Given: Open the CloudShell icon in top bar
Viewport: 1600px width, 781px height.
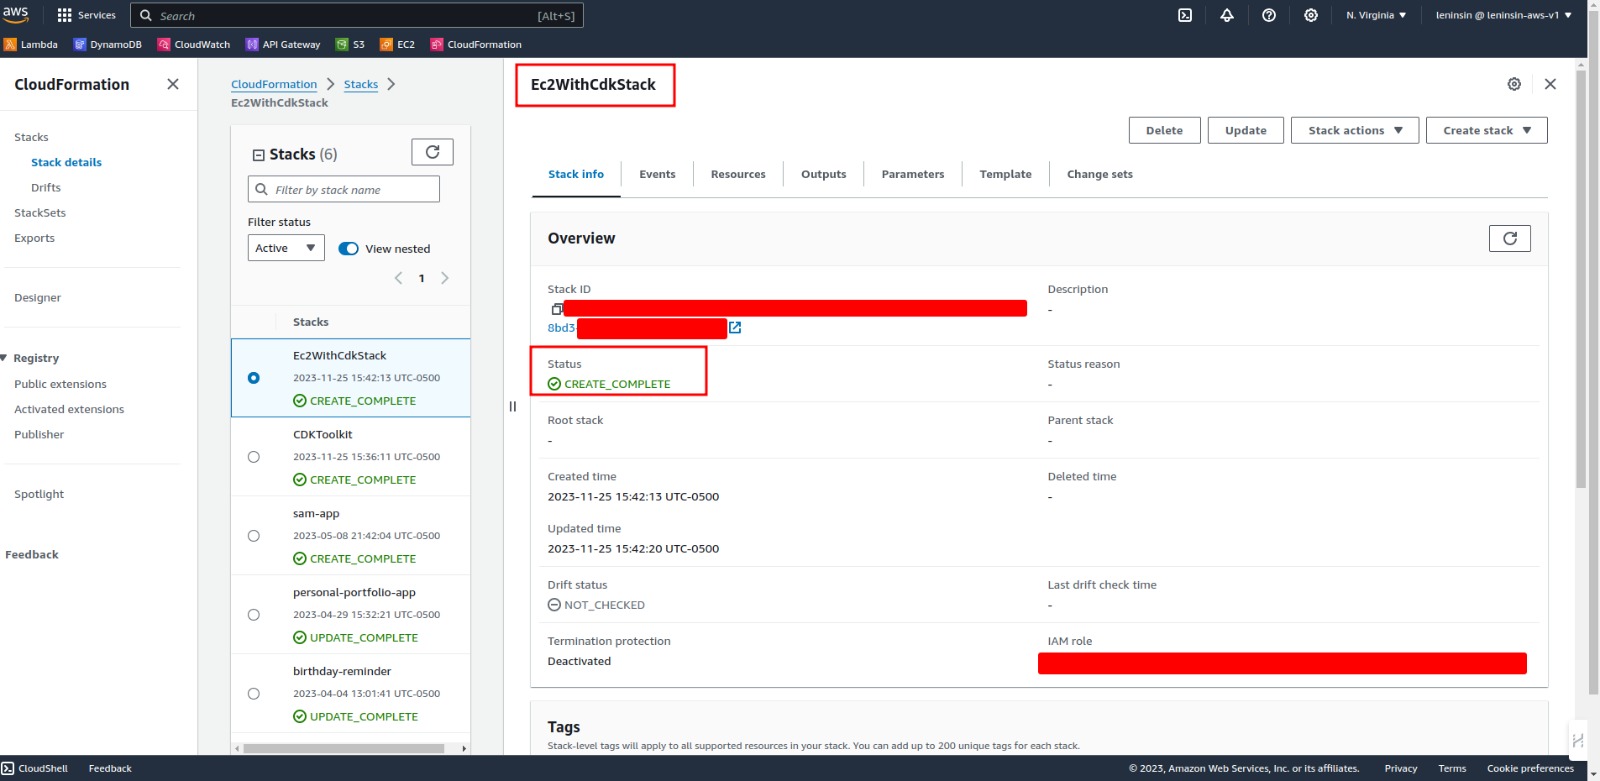Looking at the screenshot, I should [1185, 15].
